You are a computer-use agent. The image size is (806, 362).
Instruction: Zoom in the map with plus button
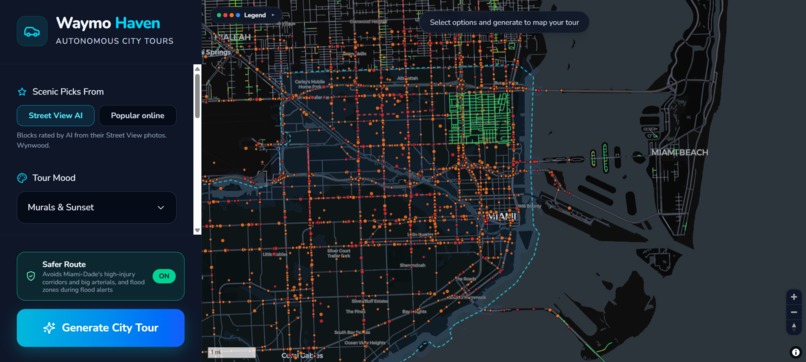794,297
